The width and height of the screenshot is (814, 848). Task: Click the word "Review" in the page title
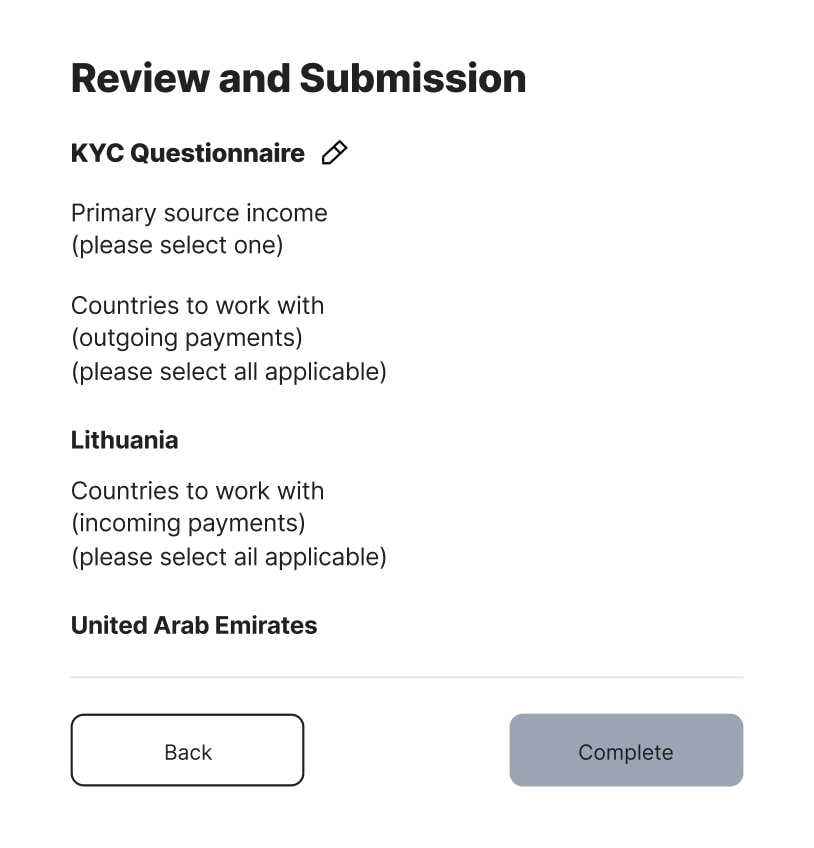coord(138,78)
